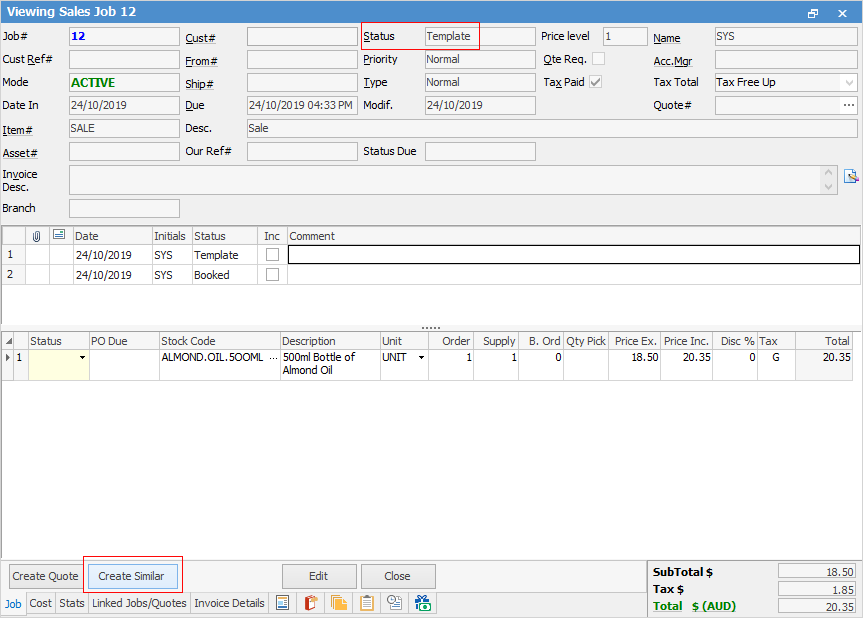Click the clipboard icon tab
The height and width of the screenshot is (618, 863).
[x=367, y=603]
